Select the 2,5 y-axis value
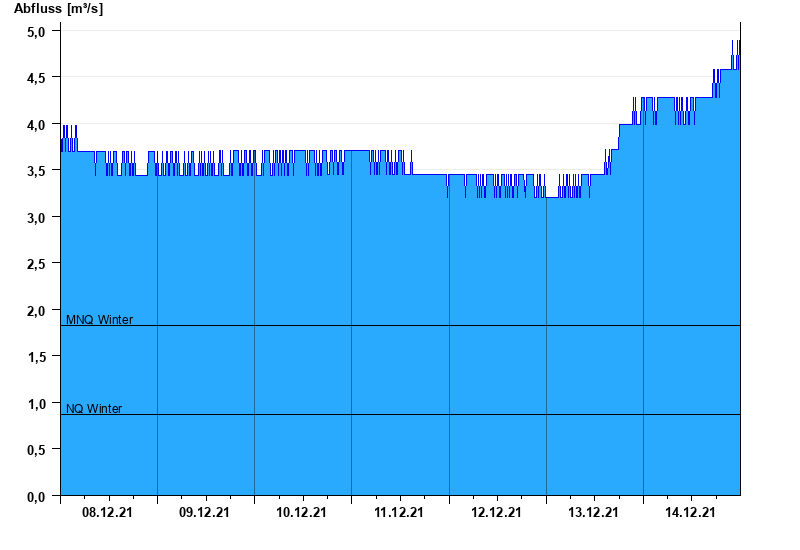This screenshot has height=550, width=800. (x=36, y=264)
